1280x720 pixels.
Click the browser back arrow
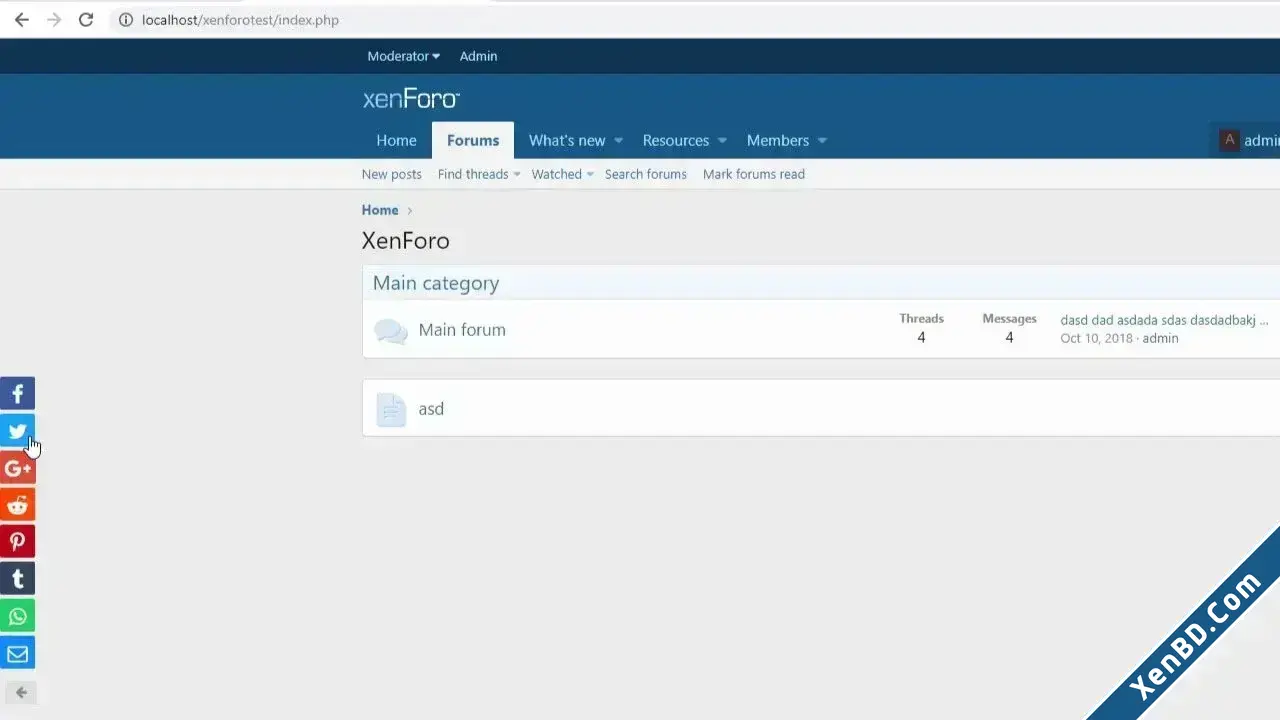[x=22, y=20]
